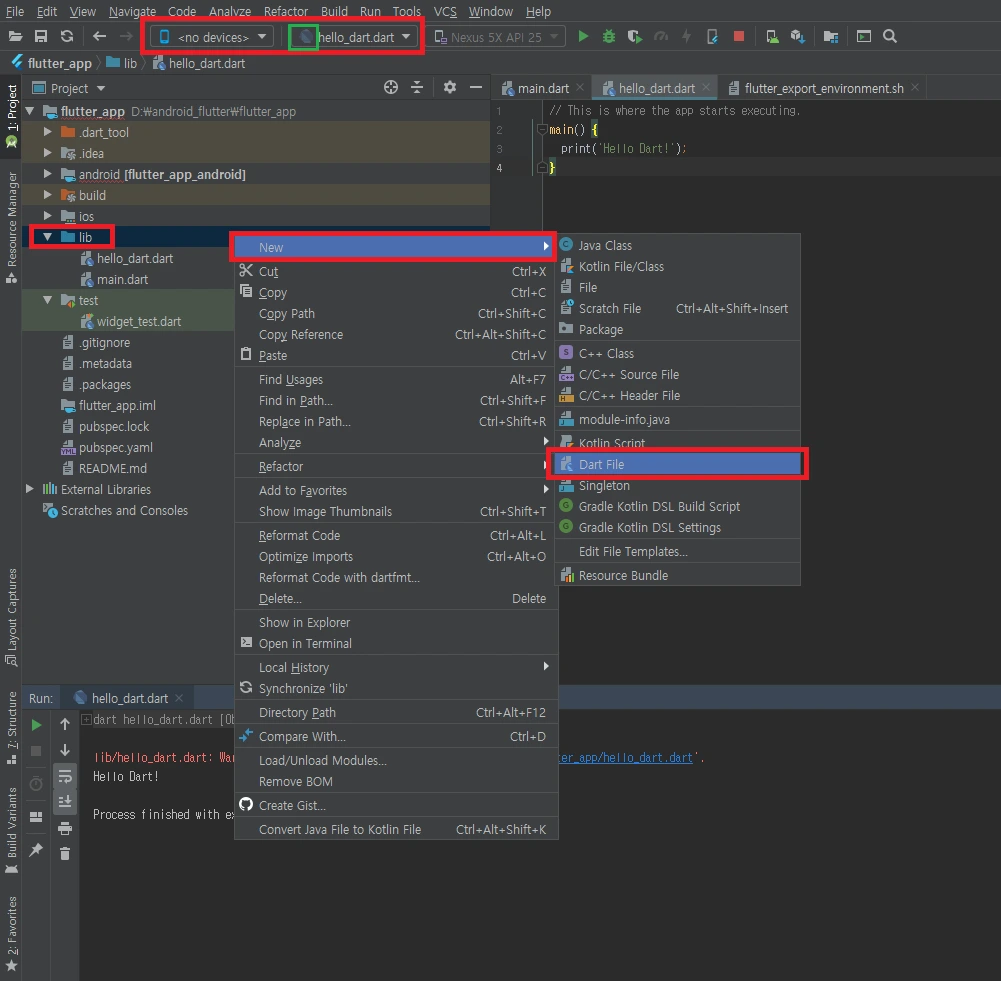Image resolution: width=1001 pixels, height=981 pixels.
Task: Click the pin tab icon in Run panel
Action: pos(36,850)
